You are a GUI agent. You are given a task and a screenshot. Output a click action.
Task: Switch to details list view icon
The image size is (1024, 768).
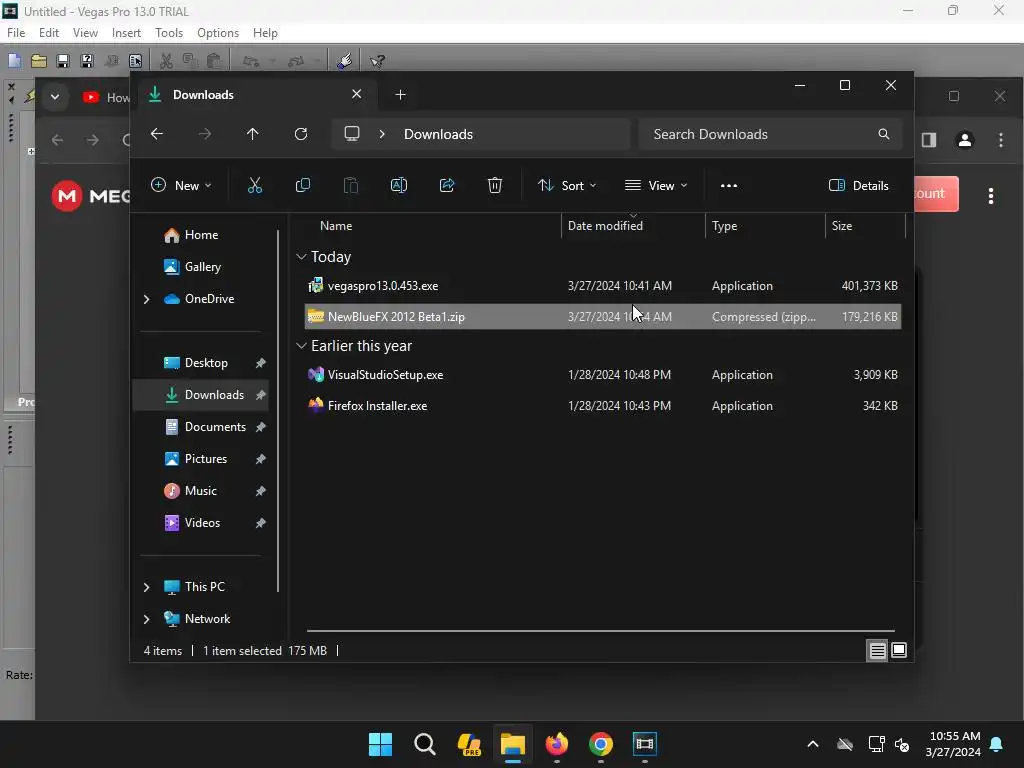[x=877, y=650]
